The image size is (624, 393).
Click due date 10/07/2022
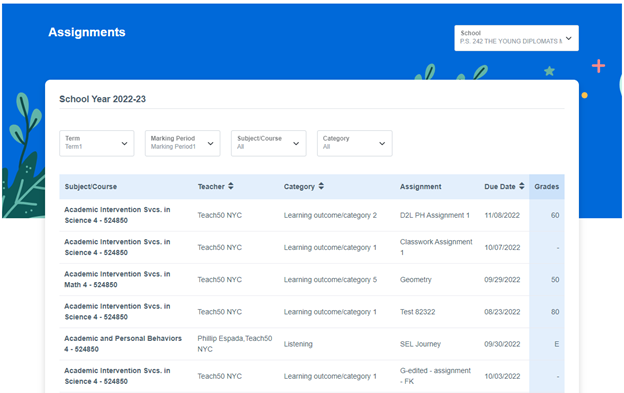coord(502,247)
